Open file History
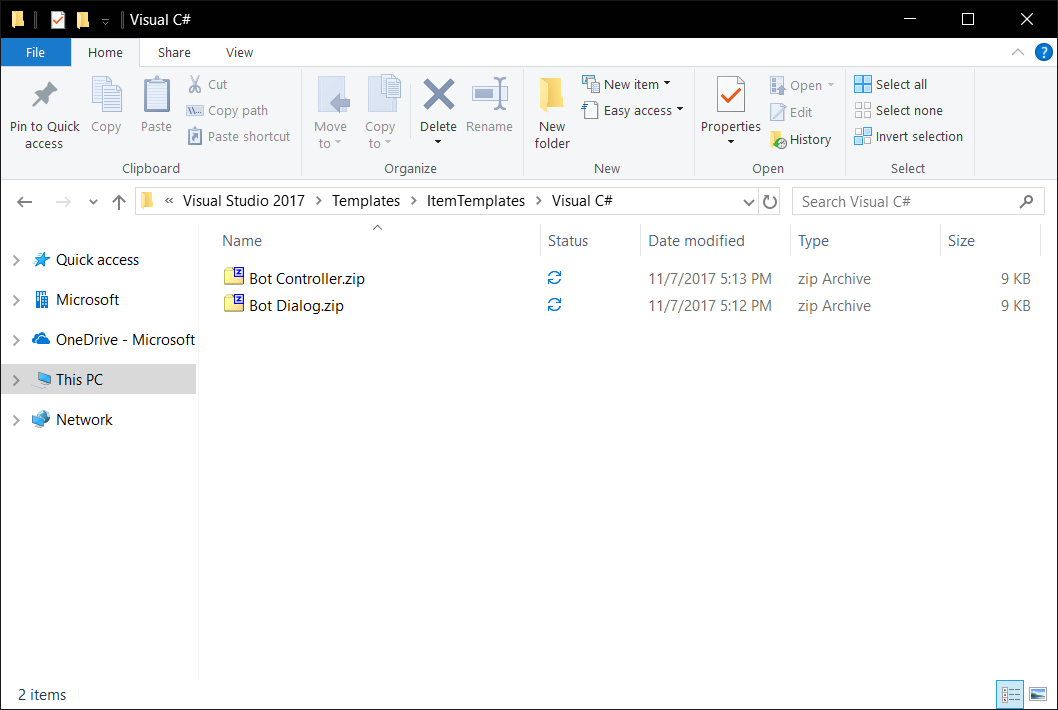 click(800, 140)
